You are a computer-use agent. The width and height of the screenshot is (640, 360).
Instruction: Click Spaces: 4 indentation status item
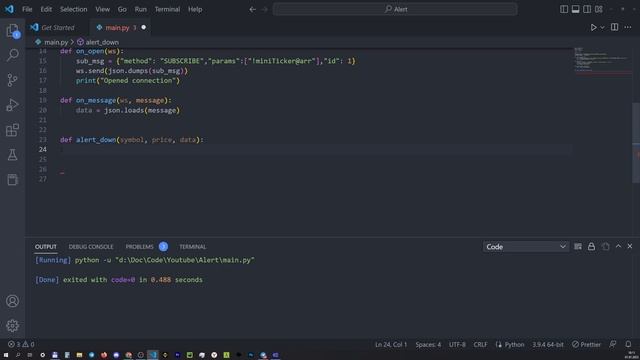click(428, 344)
